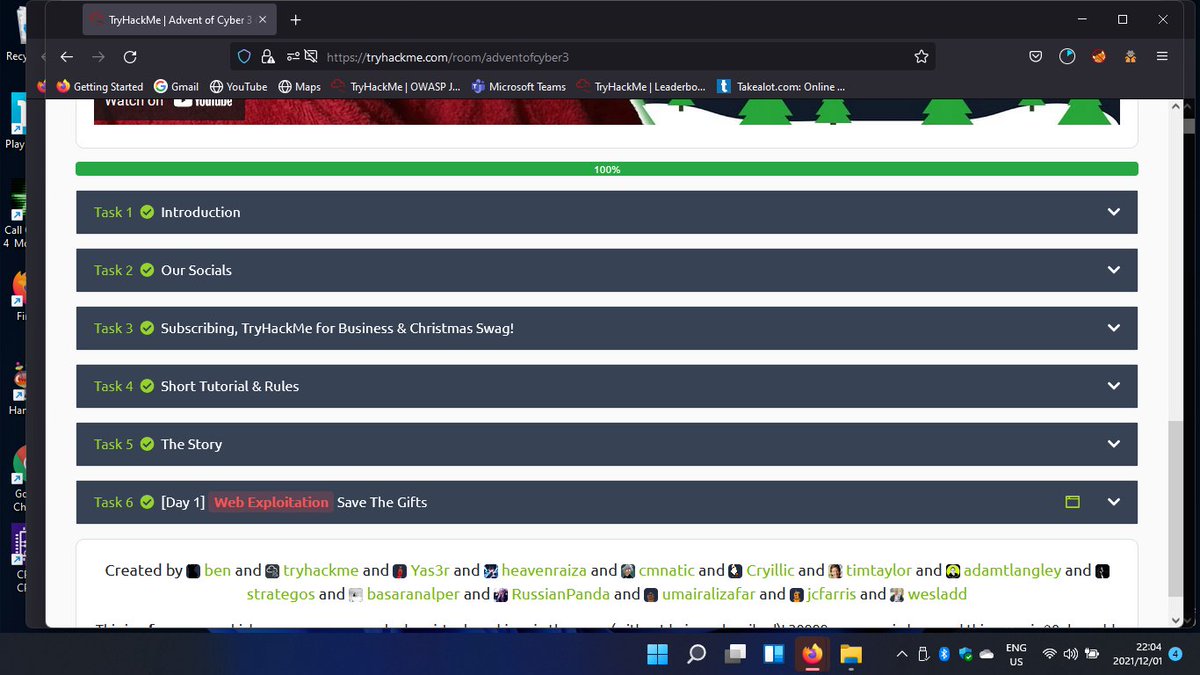Open the Firefox application menu

(x=1161, y=57)
